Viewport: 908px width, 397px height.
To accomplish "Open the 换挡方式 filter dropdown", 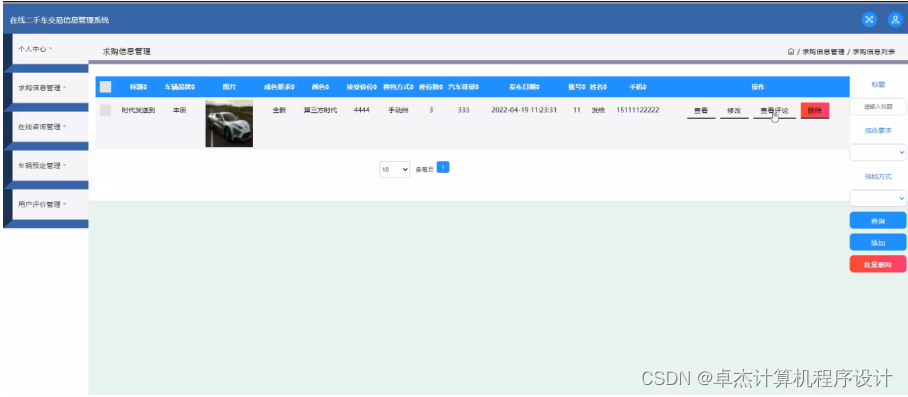I will pyautogui.click(x=877, y=198).
